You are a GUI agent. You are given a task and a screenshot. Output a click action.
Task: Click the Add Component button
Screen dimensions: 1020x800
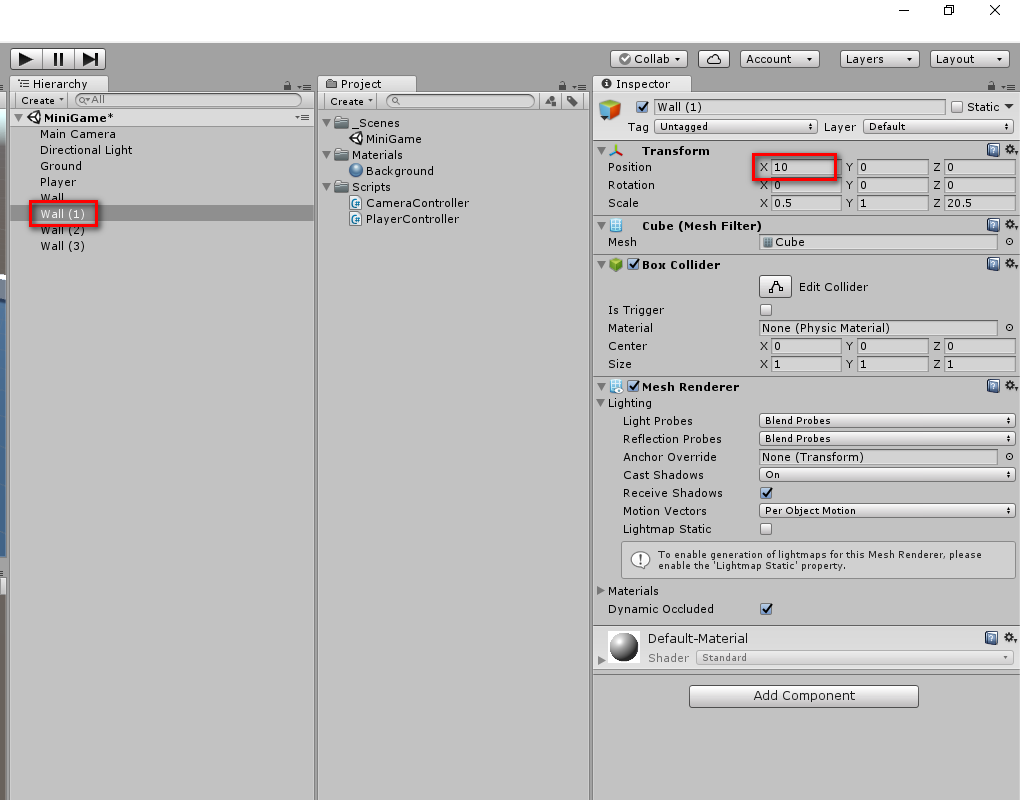(803, 696)
